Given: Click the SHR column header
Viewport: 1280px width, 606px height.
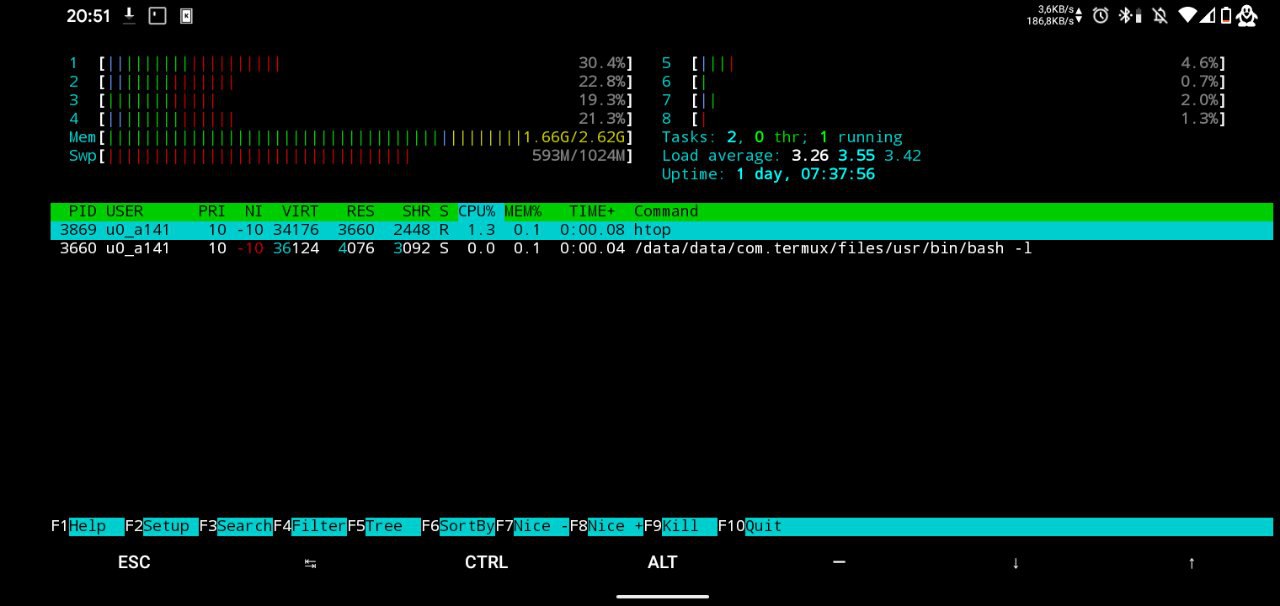Looking at the screenshot, I should pyautogui.click(x=416, y=211).
